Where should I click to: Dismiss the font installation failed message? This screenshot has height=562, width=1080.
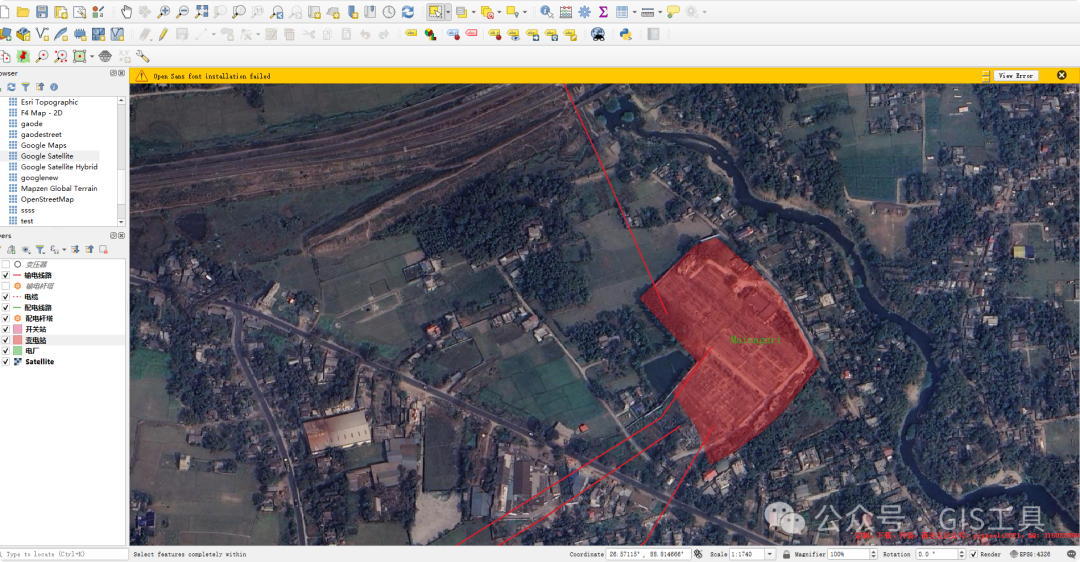1061,75
